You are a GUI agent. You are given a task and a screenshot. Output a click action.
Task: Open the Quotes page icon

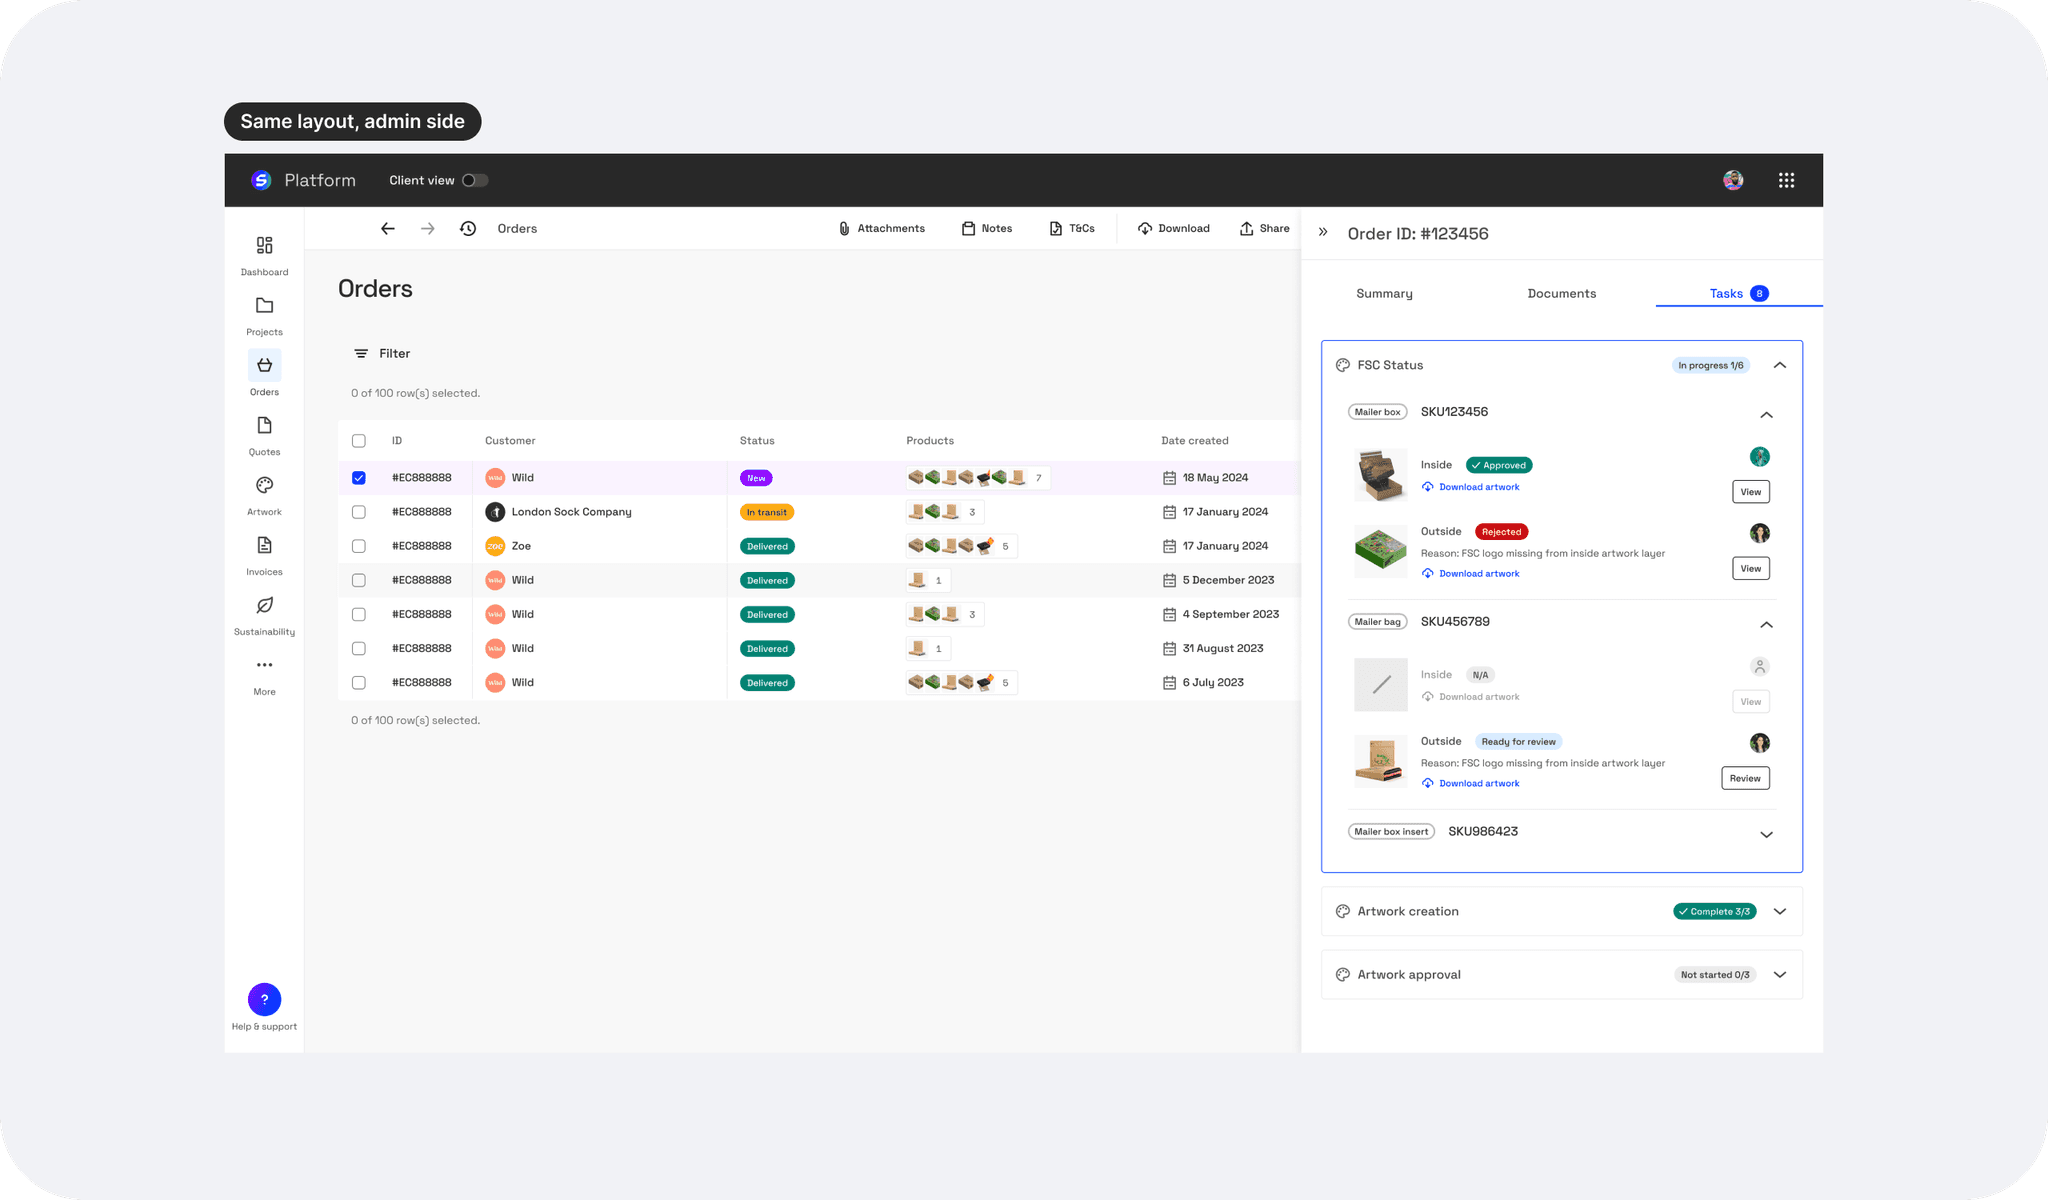[264, 426]
